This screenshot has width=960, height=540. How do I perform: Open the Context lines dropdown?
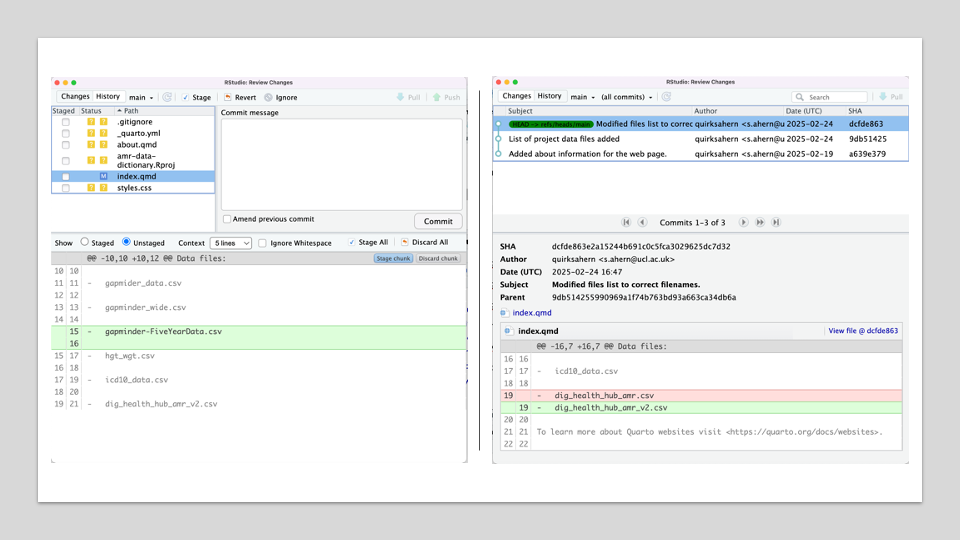pos(231,243)
